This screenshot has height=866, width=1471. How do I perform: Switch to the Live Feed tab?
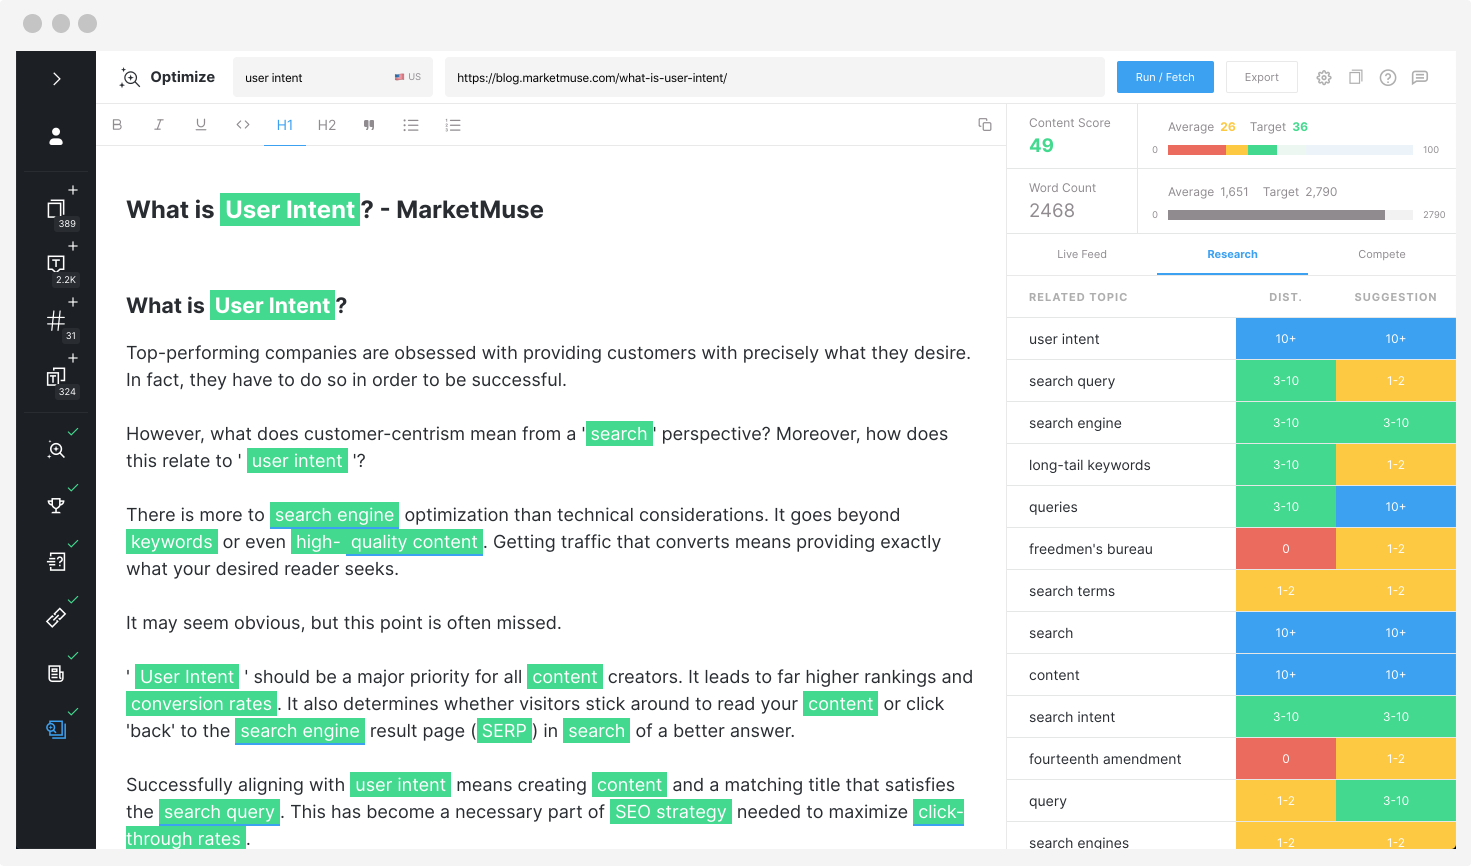pyautogui.click(x=1081, y=254)
